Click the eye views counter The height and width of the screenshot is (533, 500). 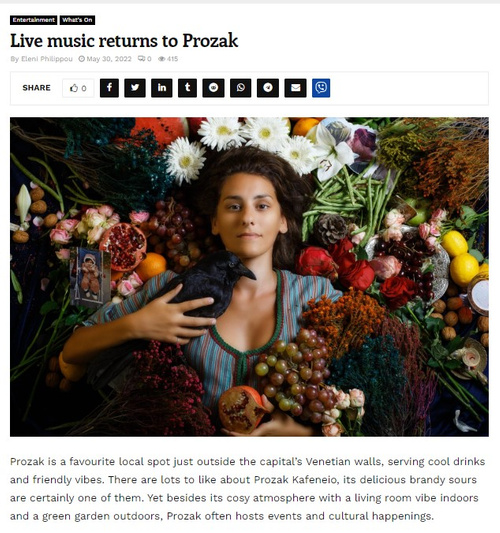point(162,59)
